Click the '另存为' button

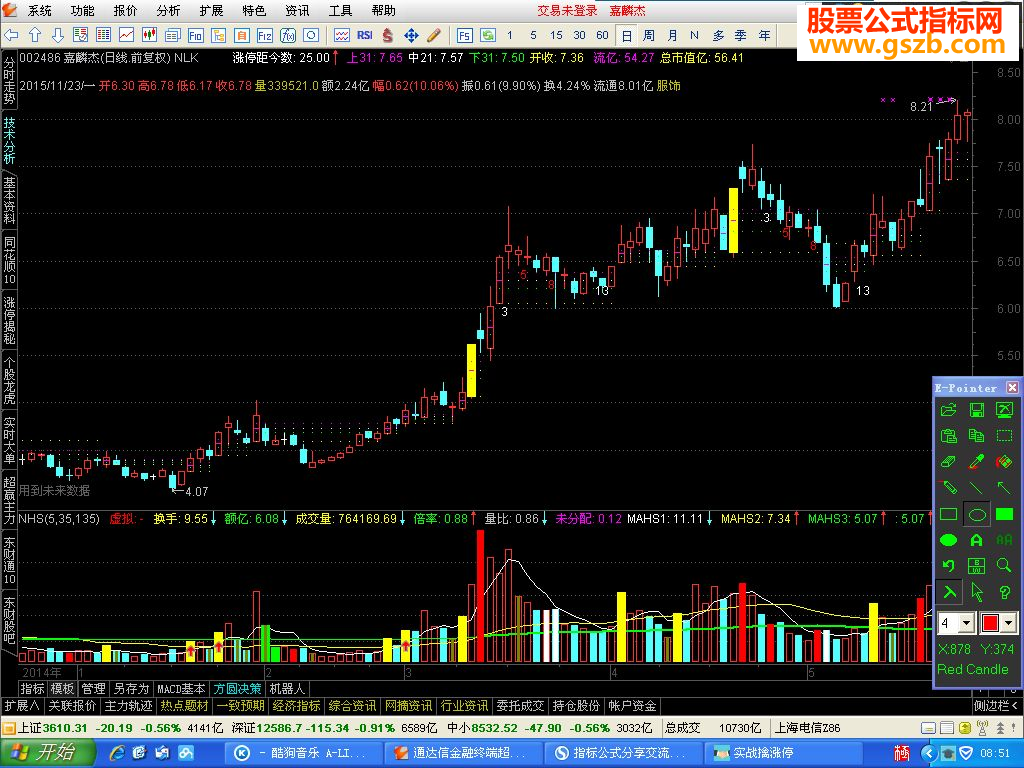click(131, 688)
